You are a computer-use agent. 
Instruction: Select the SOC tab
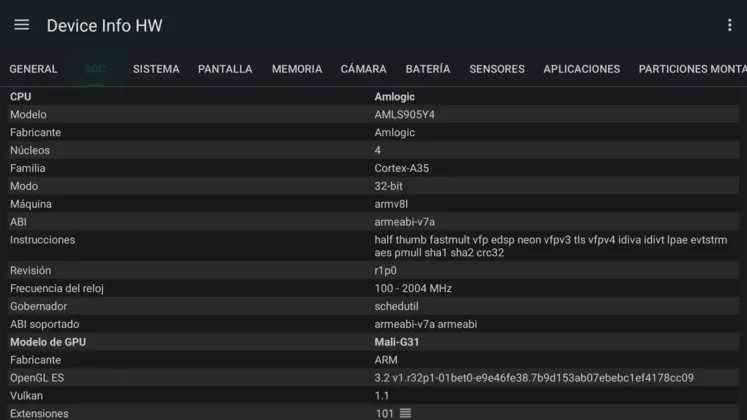[95, 69]
